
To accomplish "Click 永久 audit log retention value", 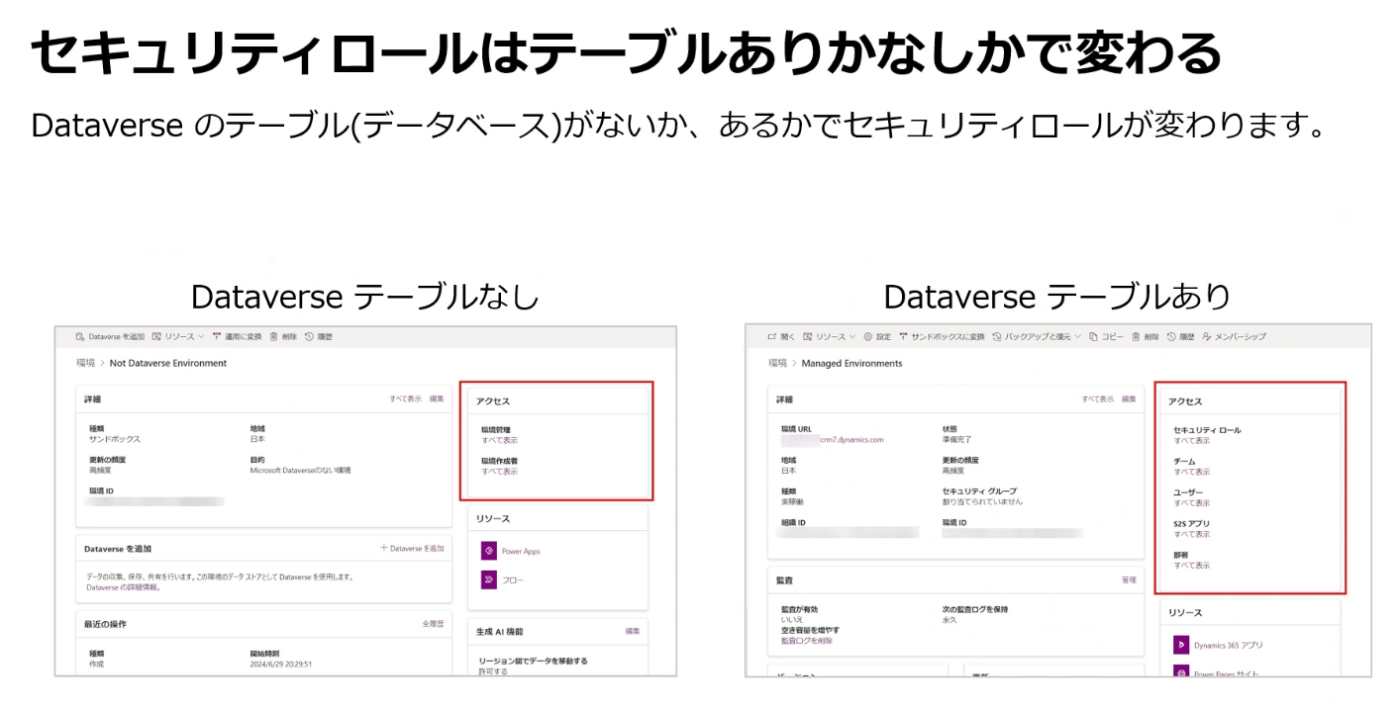I will [949, 619].
